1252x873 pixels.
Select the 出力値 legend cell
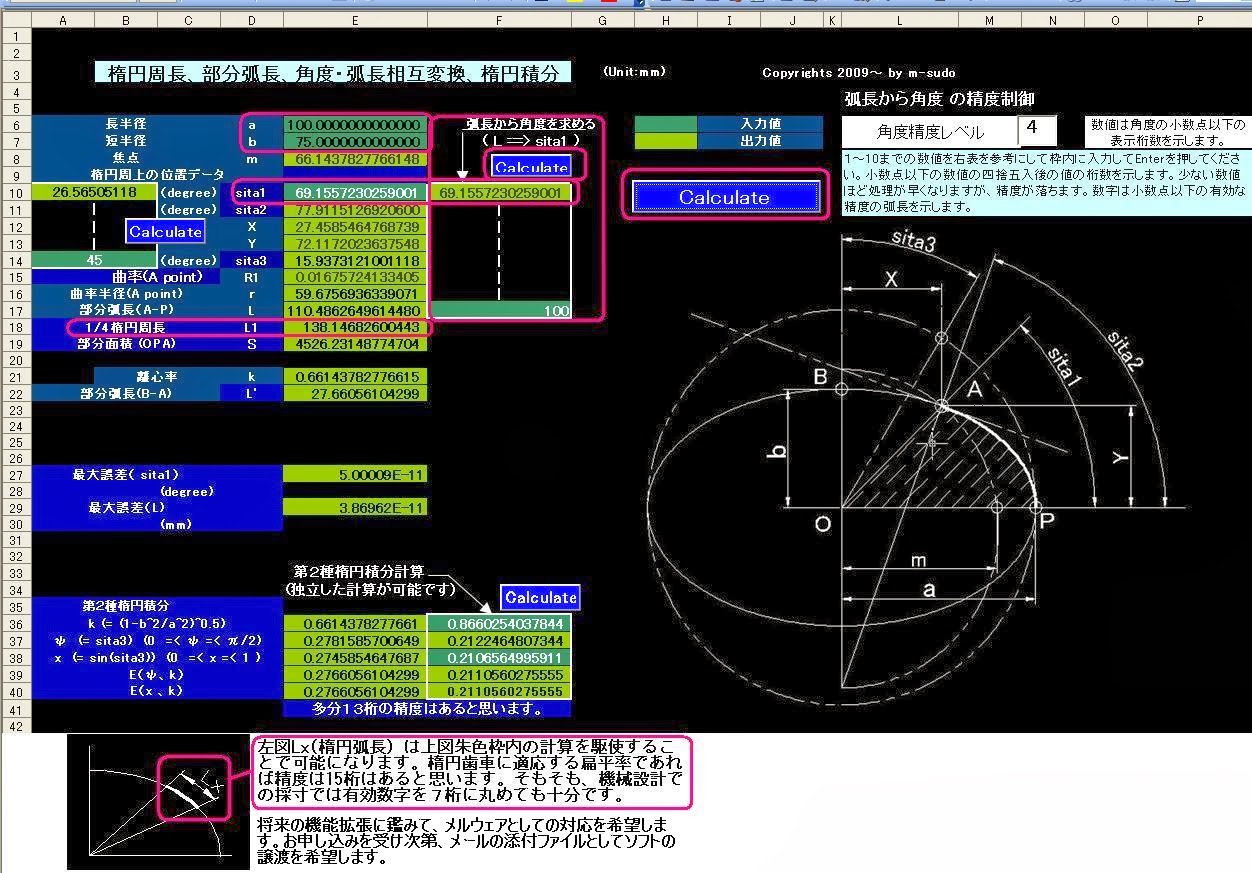760,141
